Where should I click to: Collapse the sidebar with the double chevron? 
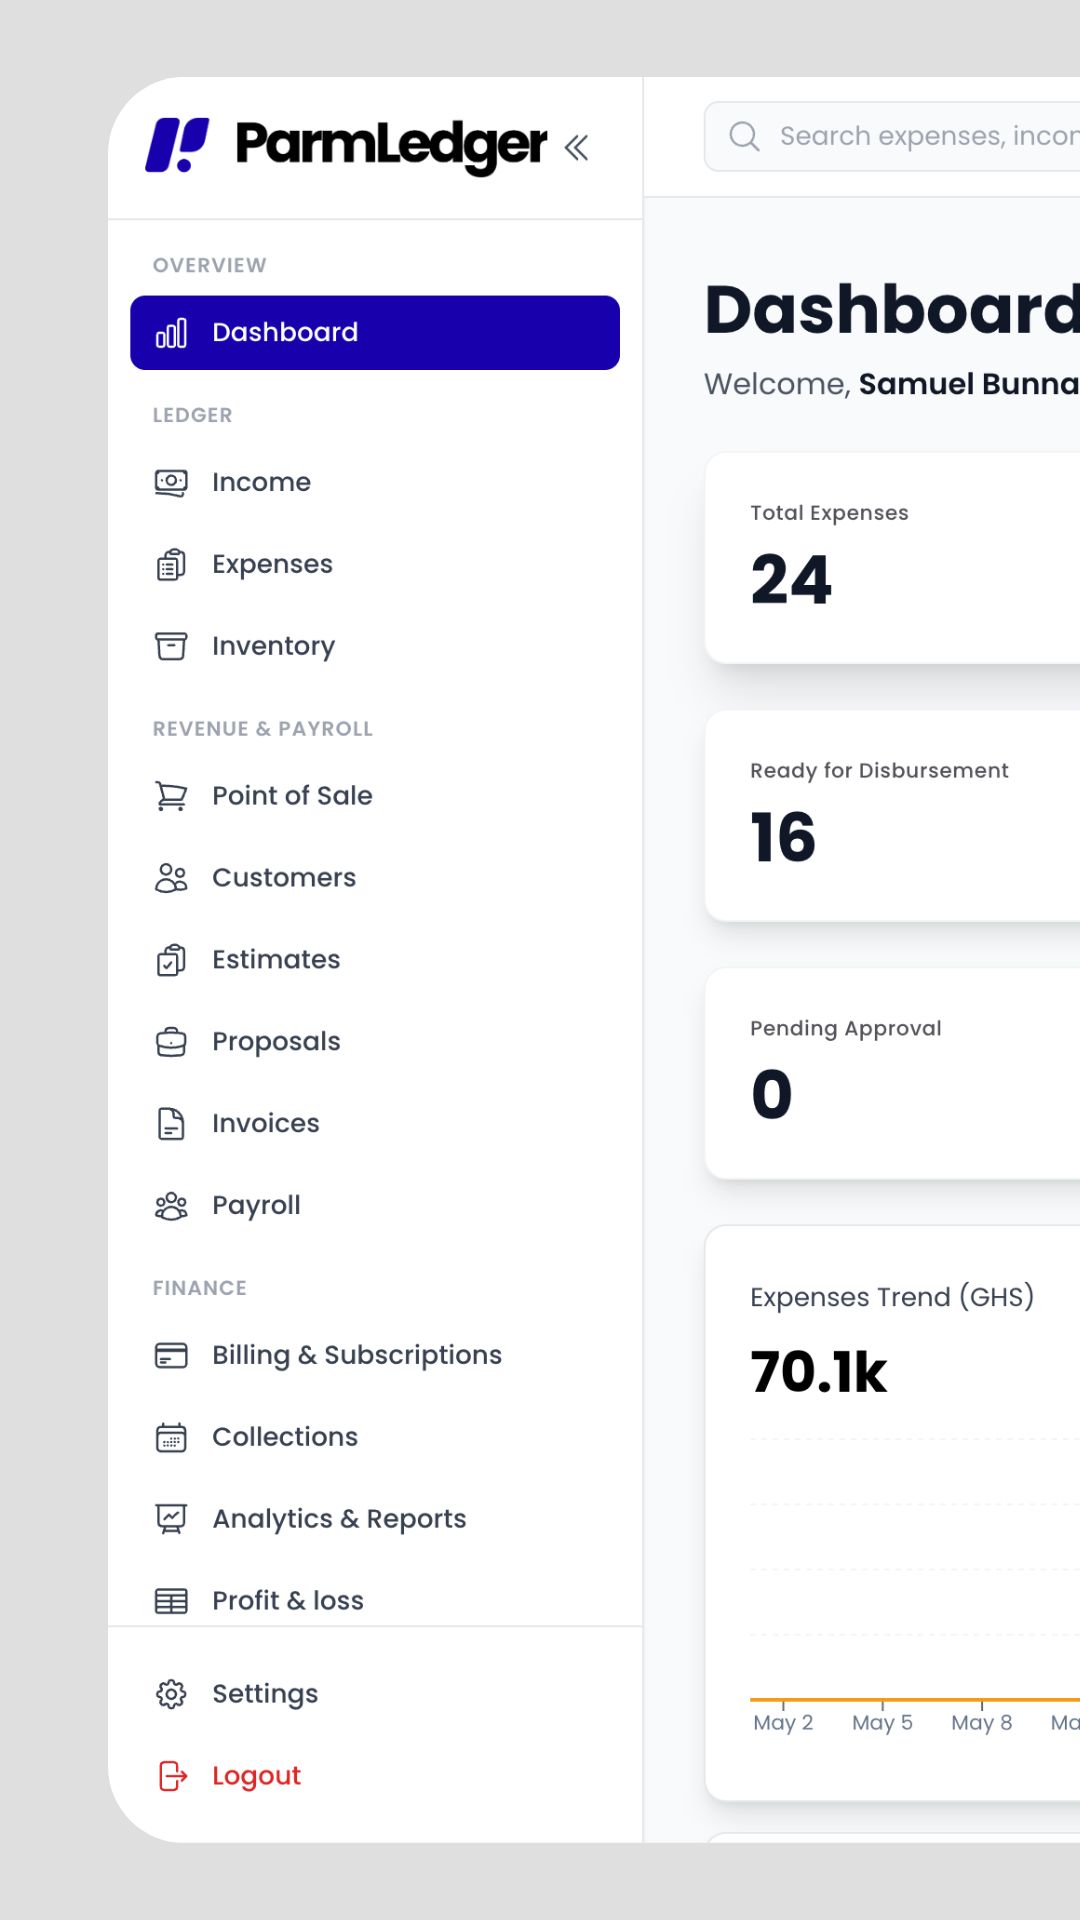click(576, 148)
